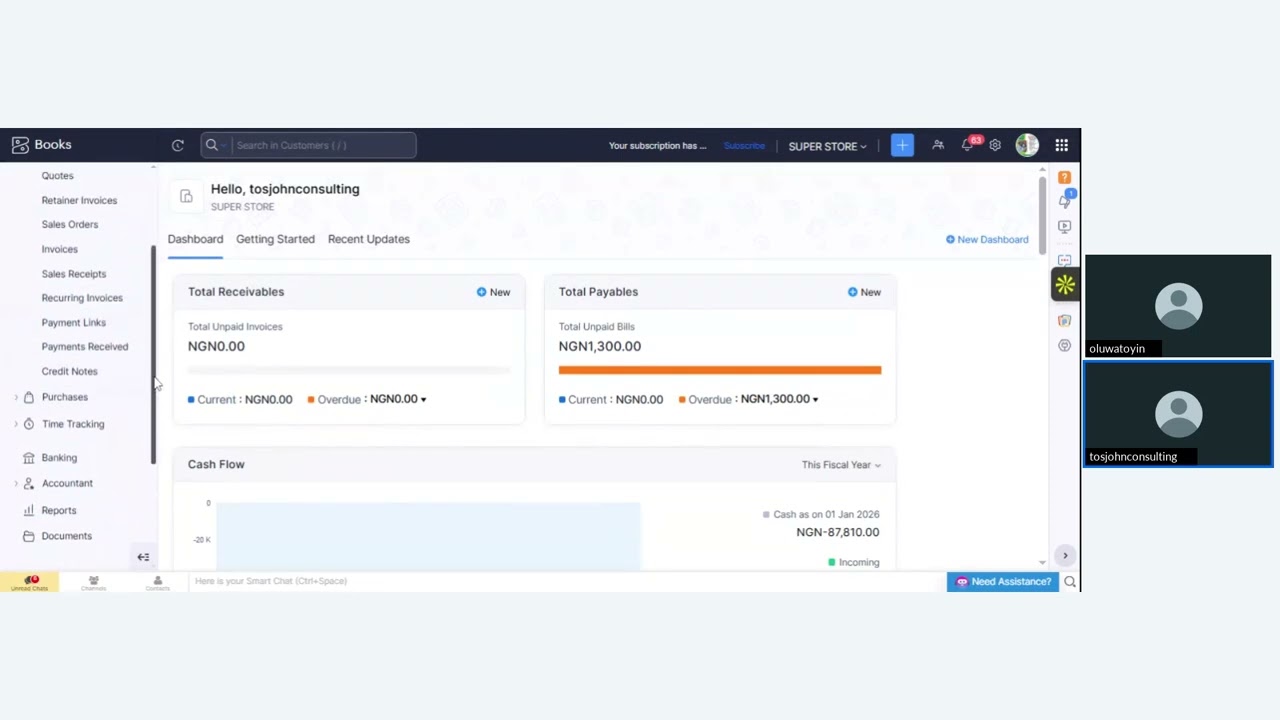Click the New Dashboard link
1280x720 pixels.
[987, 240]
